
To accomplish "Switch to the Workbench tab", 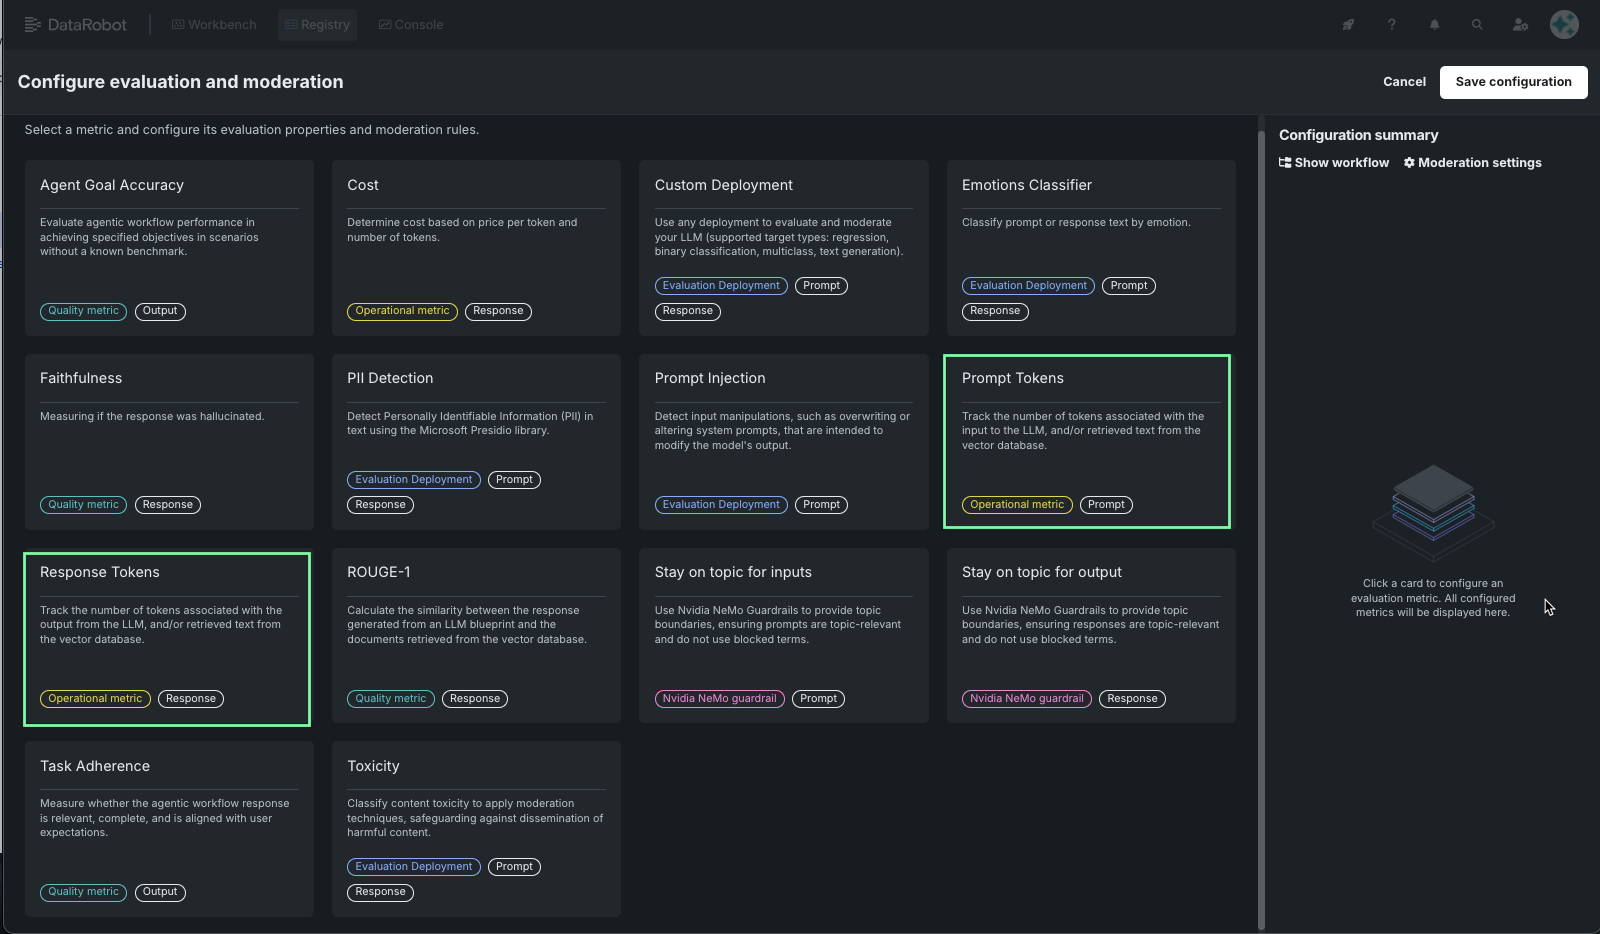I will [x=214, y=25].
